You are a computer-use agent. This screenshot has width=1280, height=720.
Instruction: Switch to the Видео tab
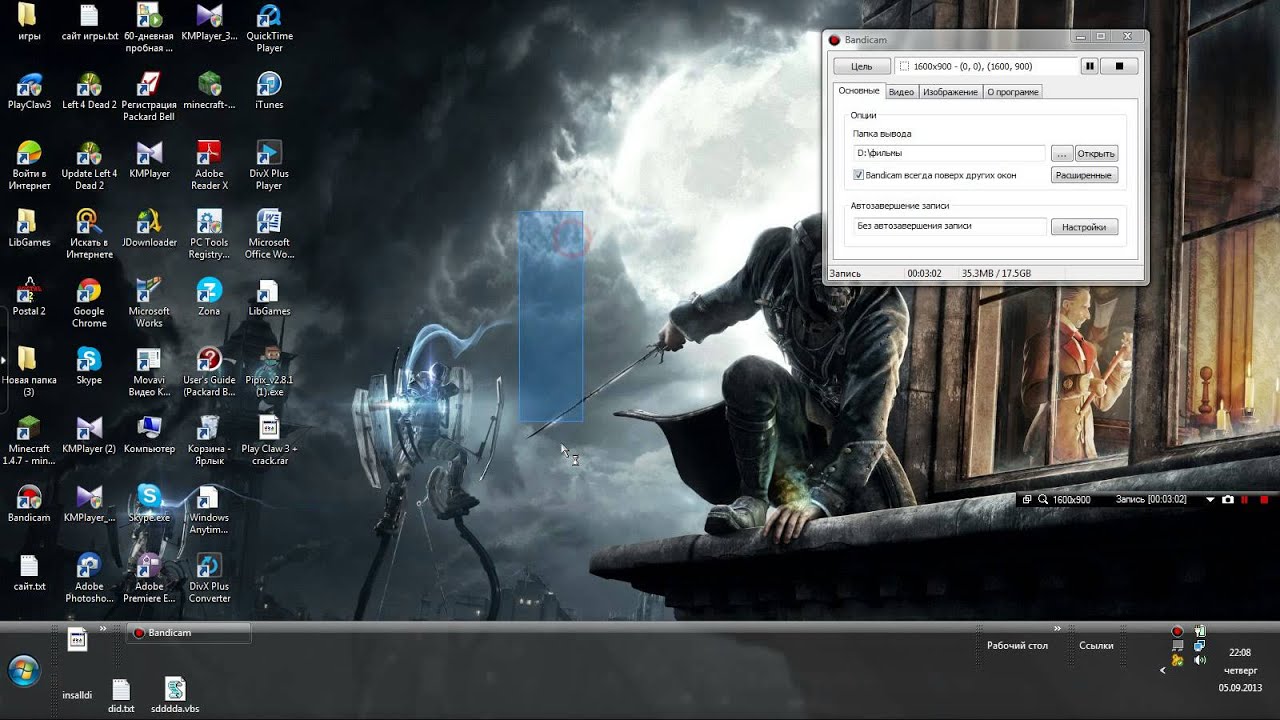coord(901,92)
